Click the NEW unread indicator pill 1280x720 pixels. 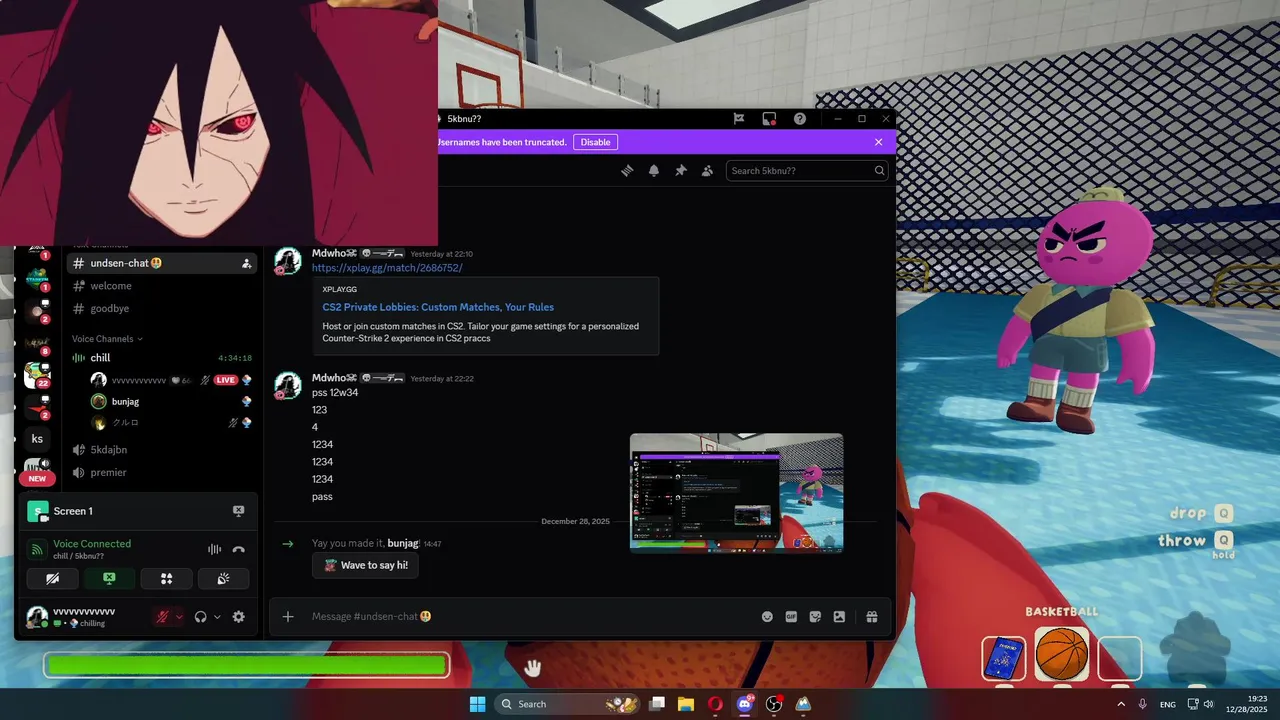click(x=37, y=479)
